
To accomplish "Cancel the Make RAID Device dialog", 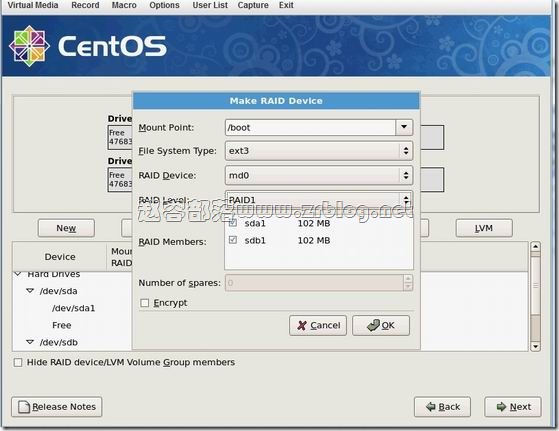I will pyautogui.click(x=318, y=325).
